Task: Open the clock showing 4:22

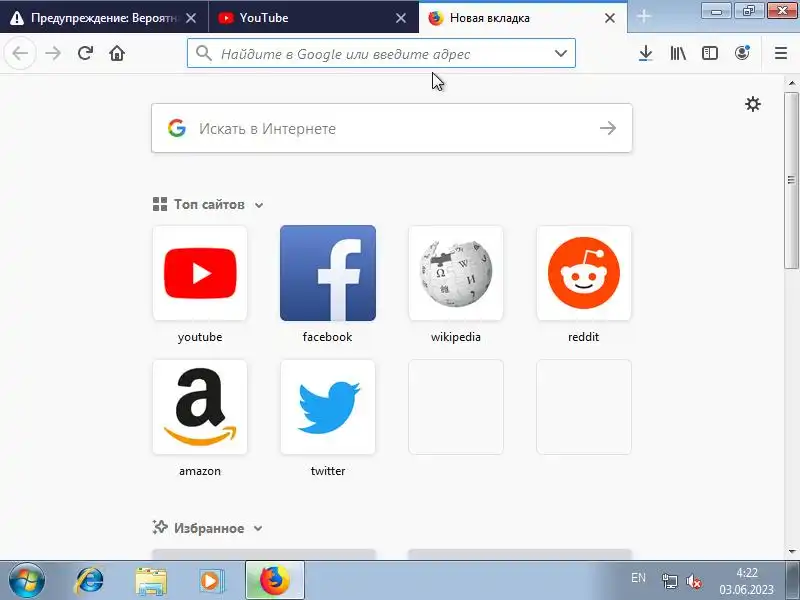Action: [746, 581]
